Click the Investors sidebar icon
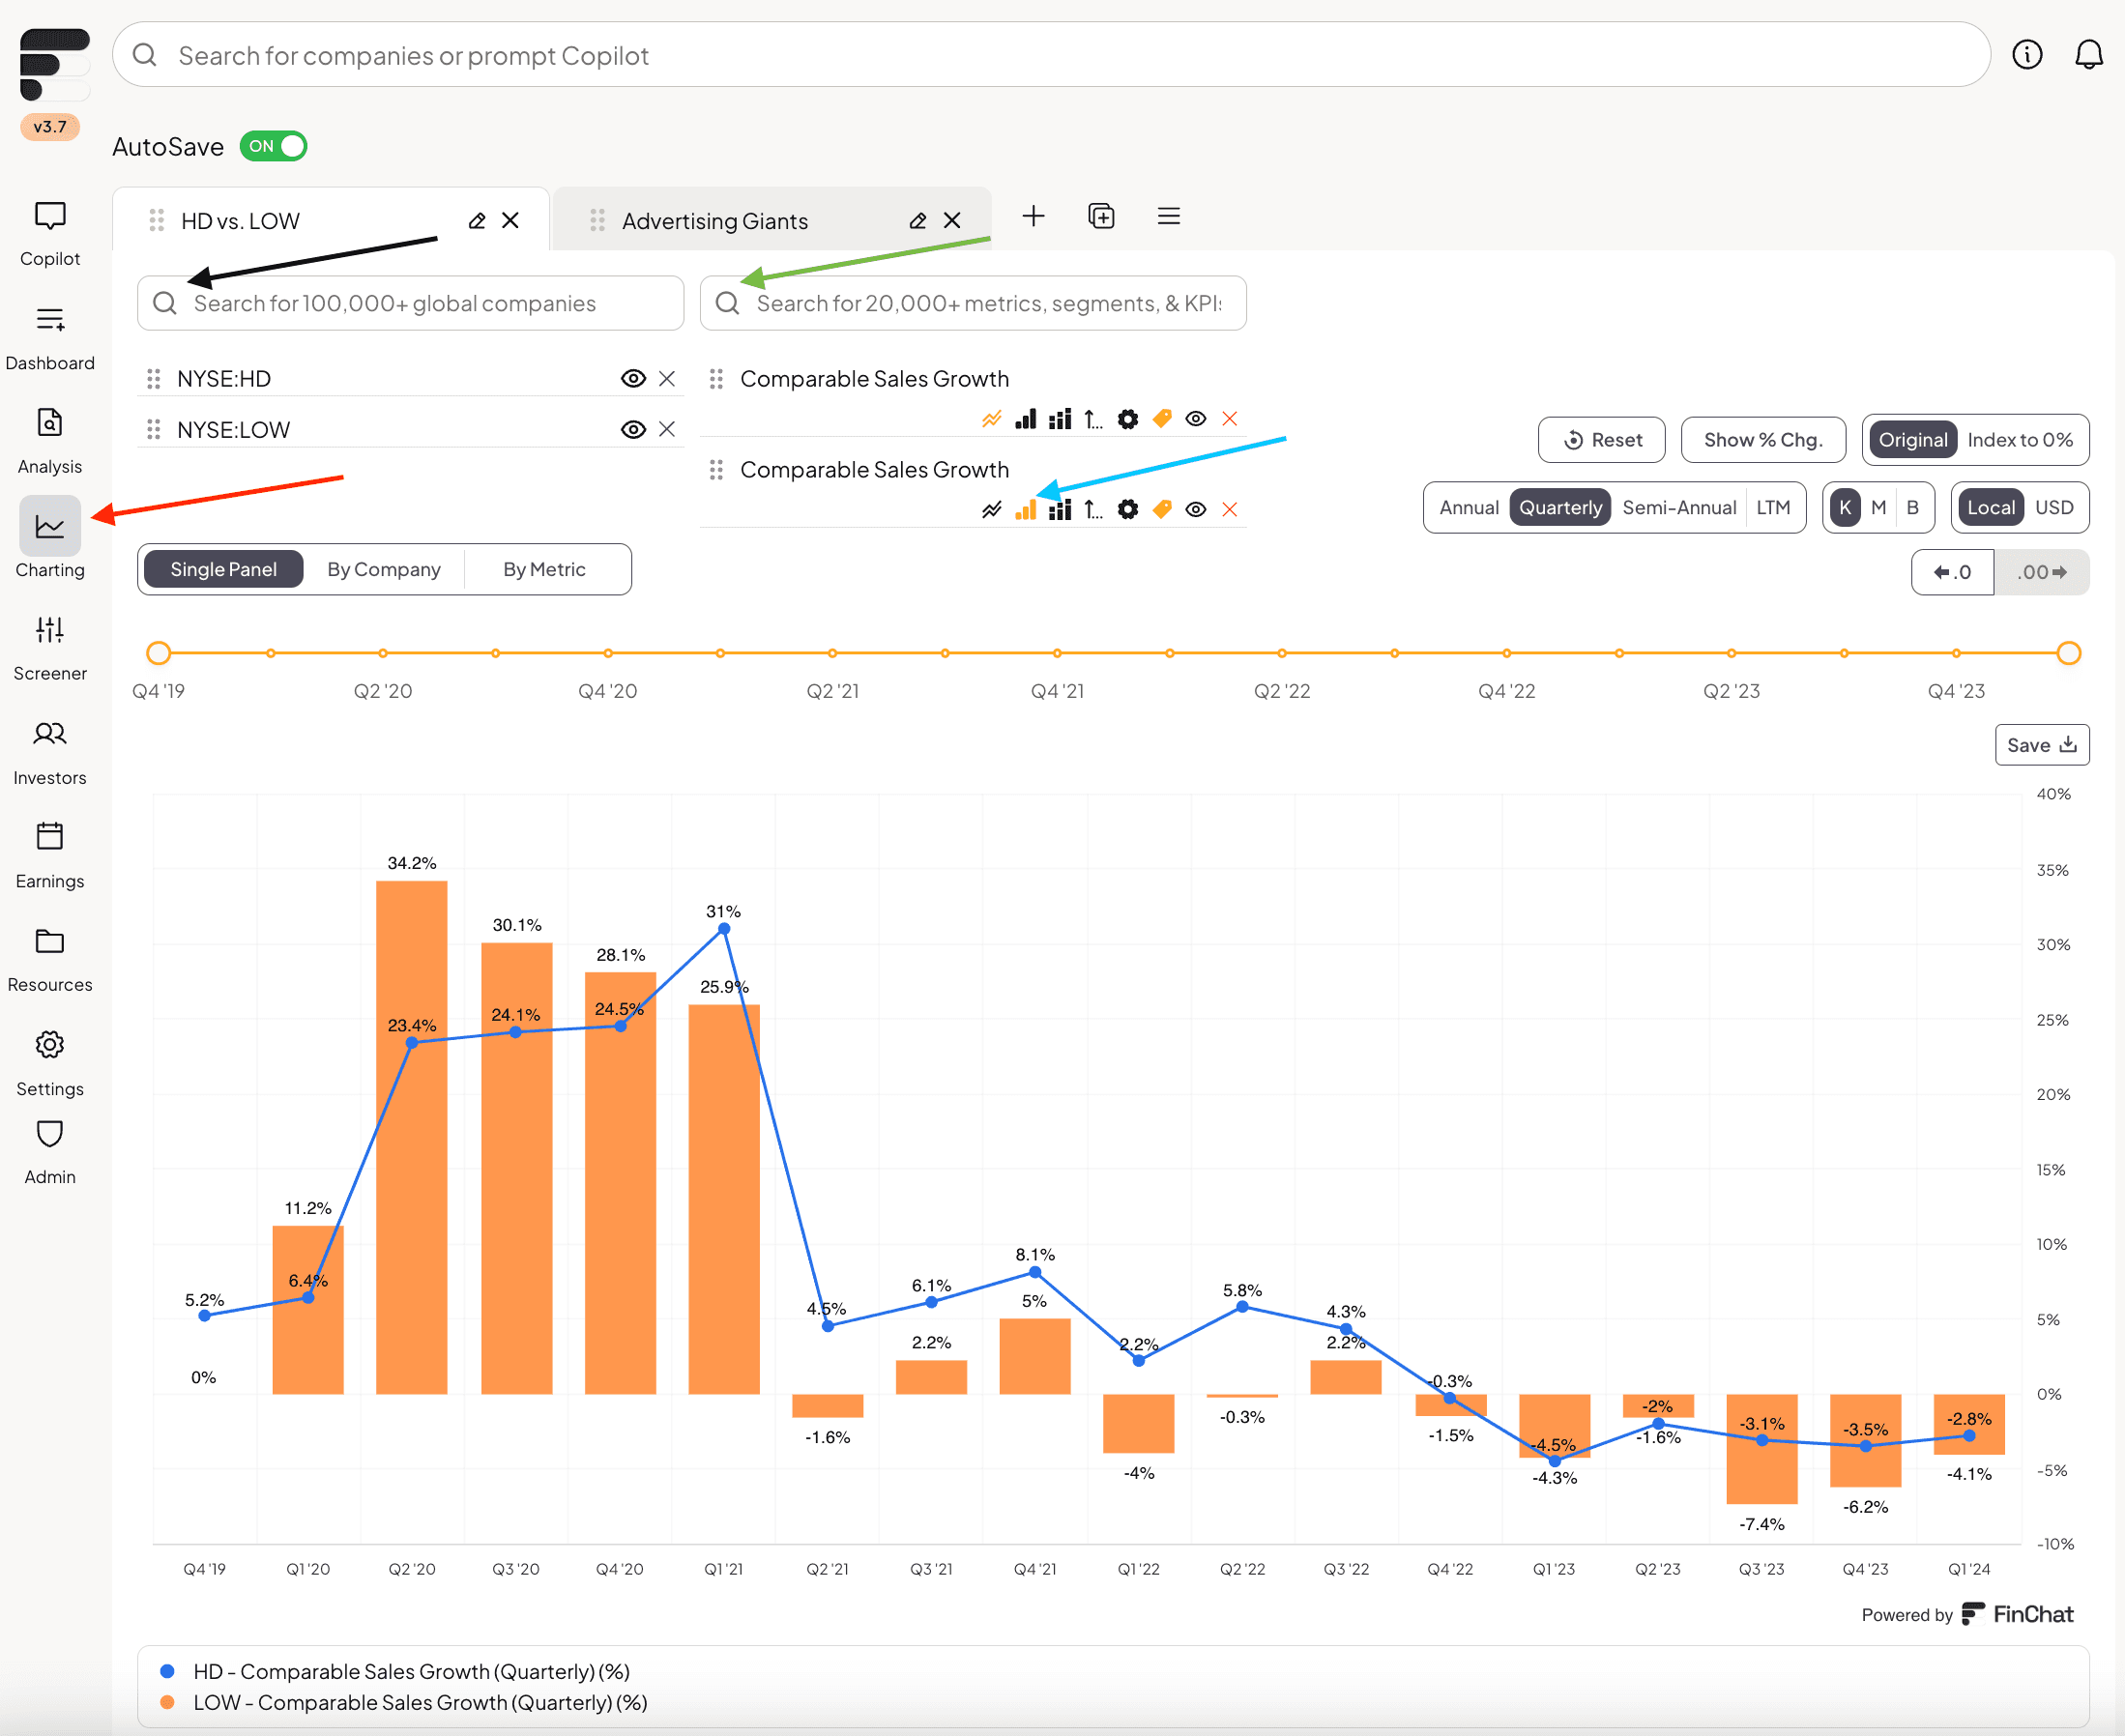This screenshot has width=2125, height=1736. pyautogui.click(x=49, y=736)
